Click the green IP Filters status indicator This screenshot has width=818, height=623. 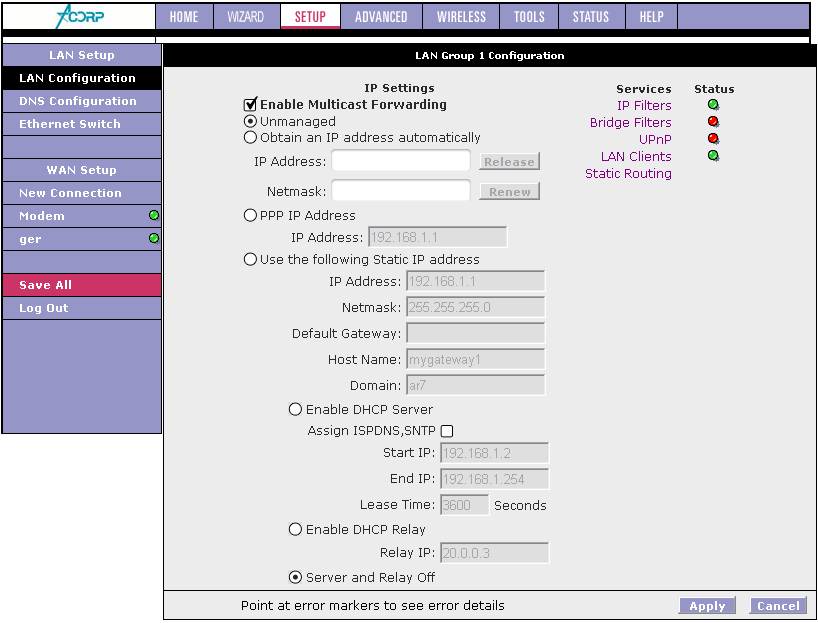point(713,105)
